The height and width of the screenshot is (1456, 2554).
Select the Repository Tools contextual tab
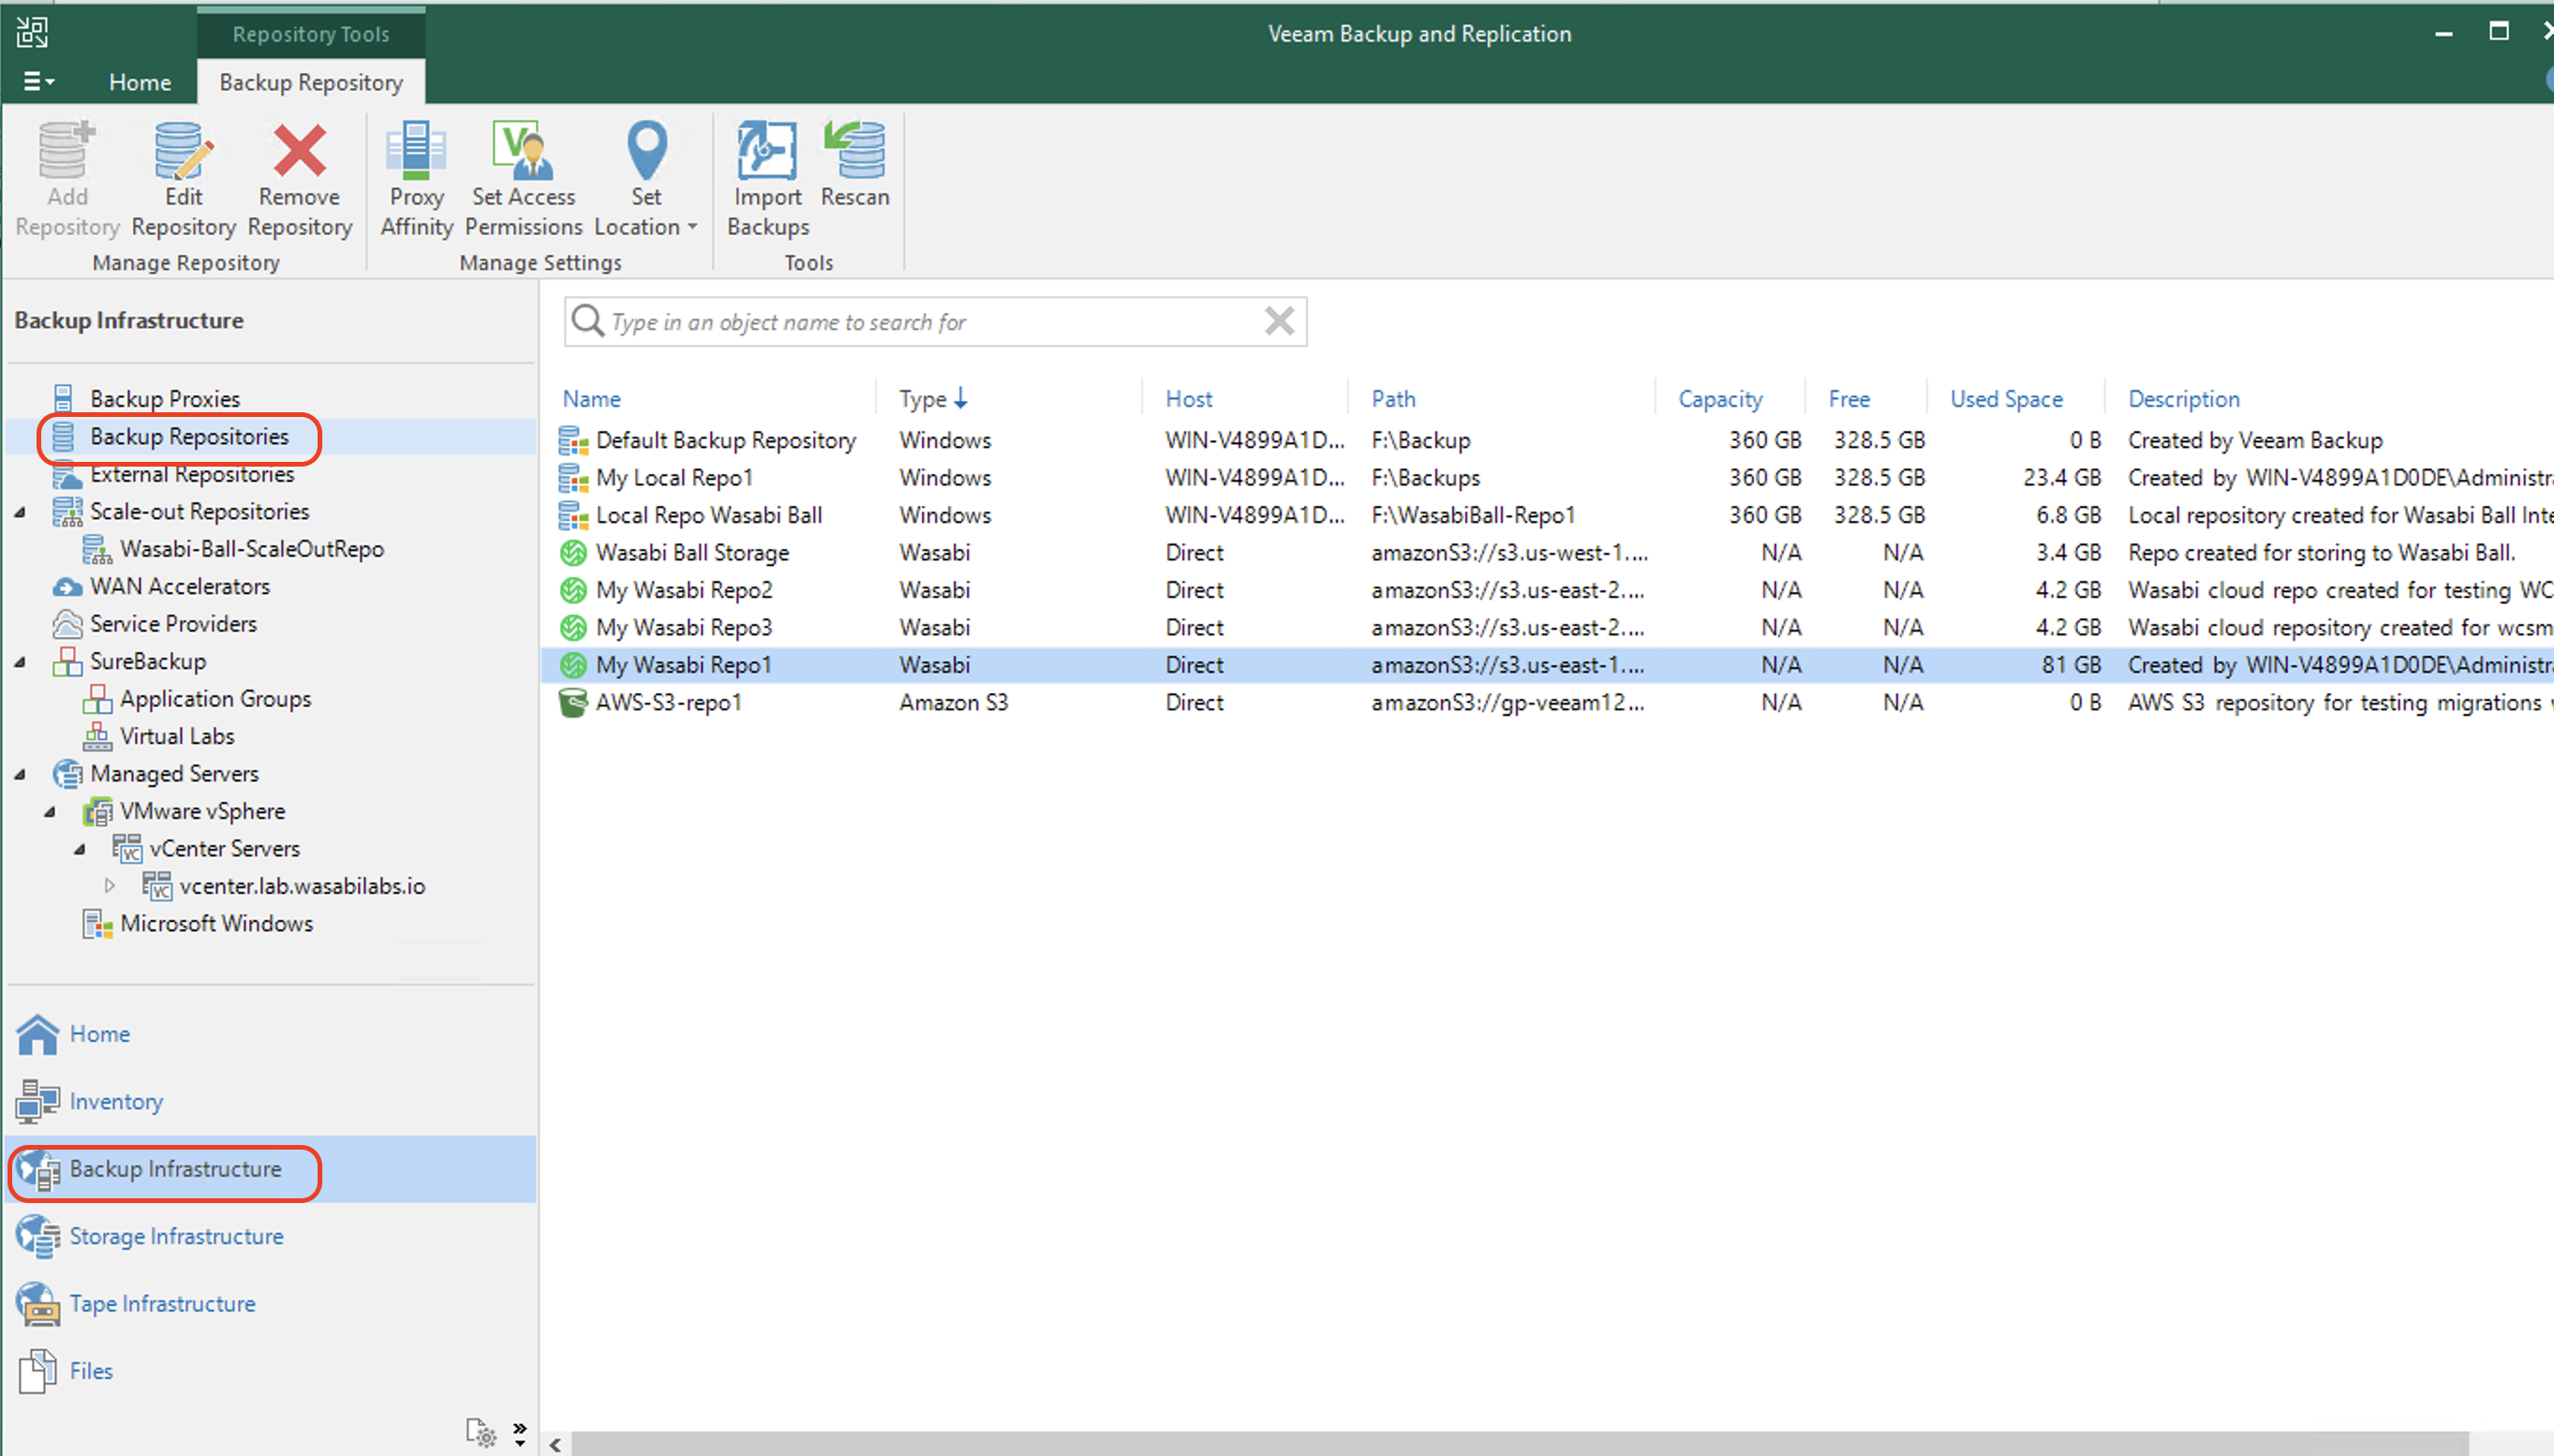pyautogui.click(x=311, y=34)
